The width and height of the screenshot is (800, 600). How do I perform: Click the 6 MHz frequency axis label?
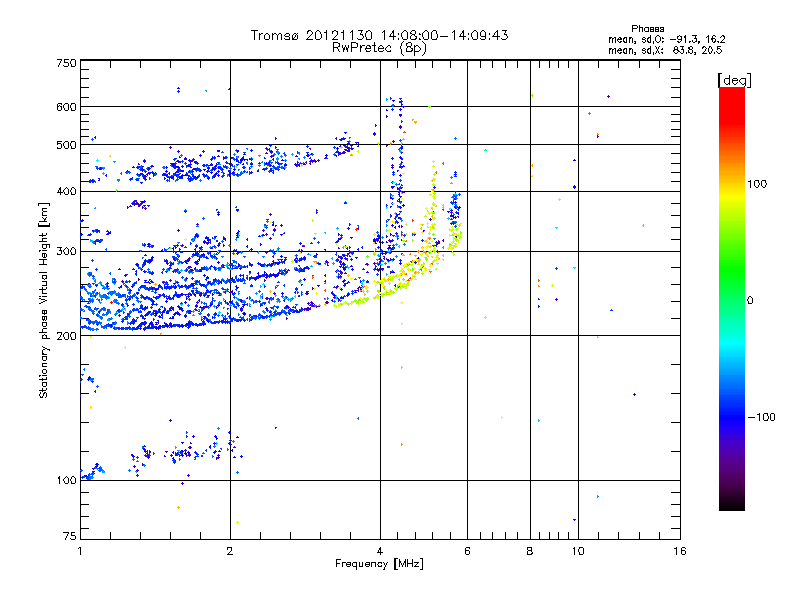[x=467, y=551]
